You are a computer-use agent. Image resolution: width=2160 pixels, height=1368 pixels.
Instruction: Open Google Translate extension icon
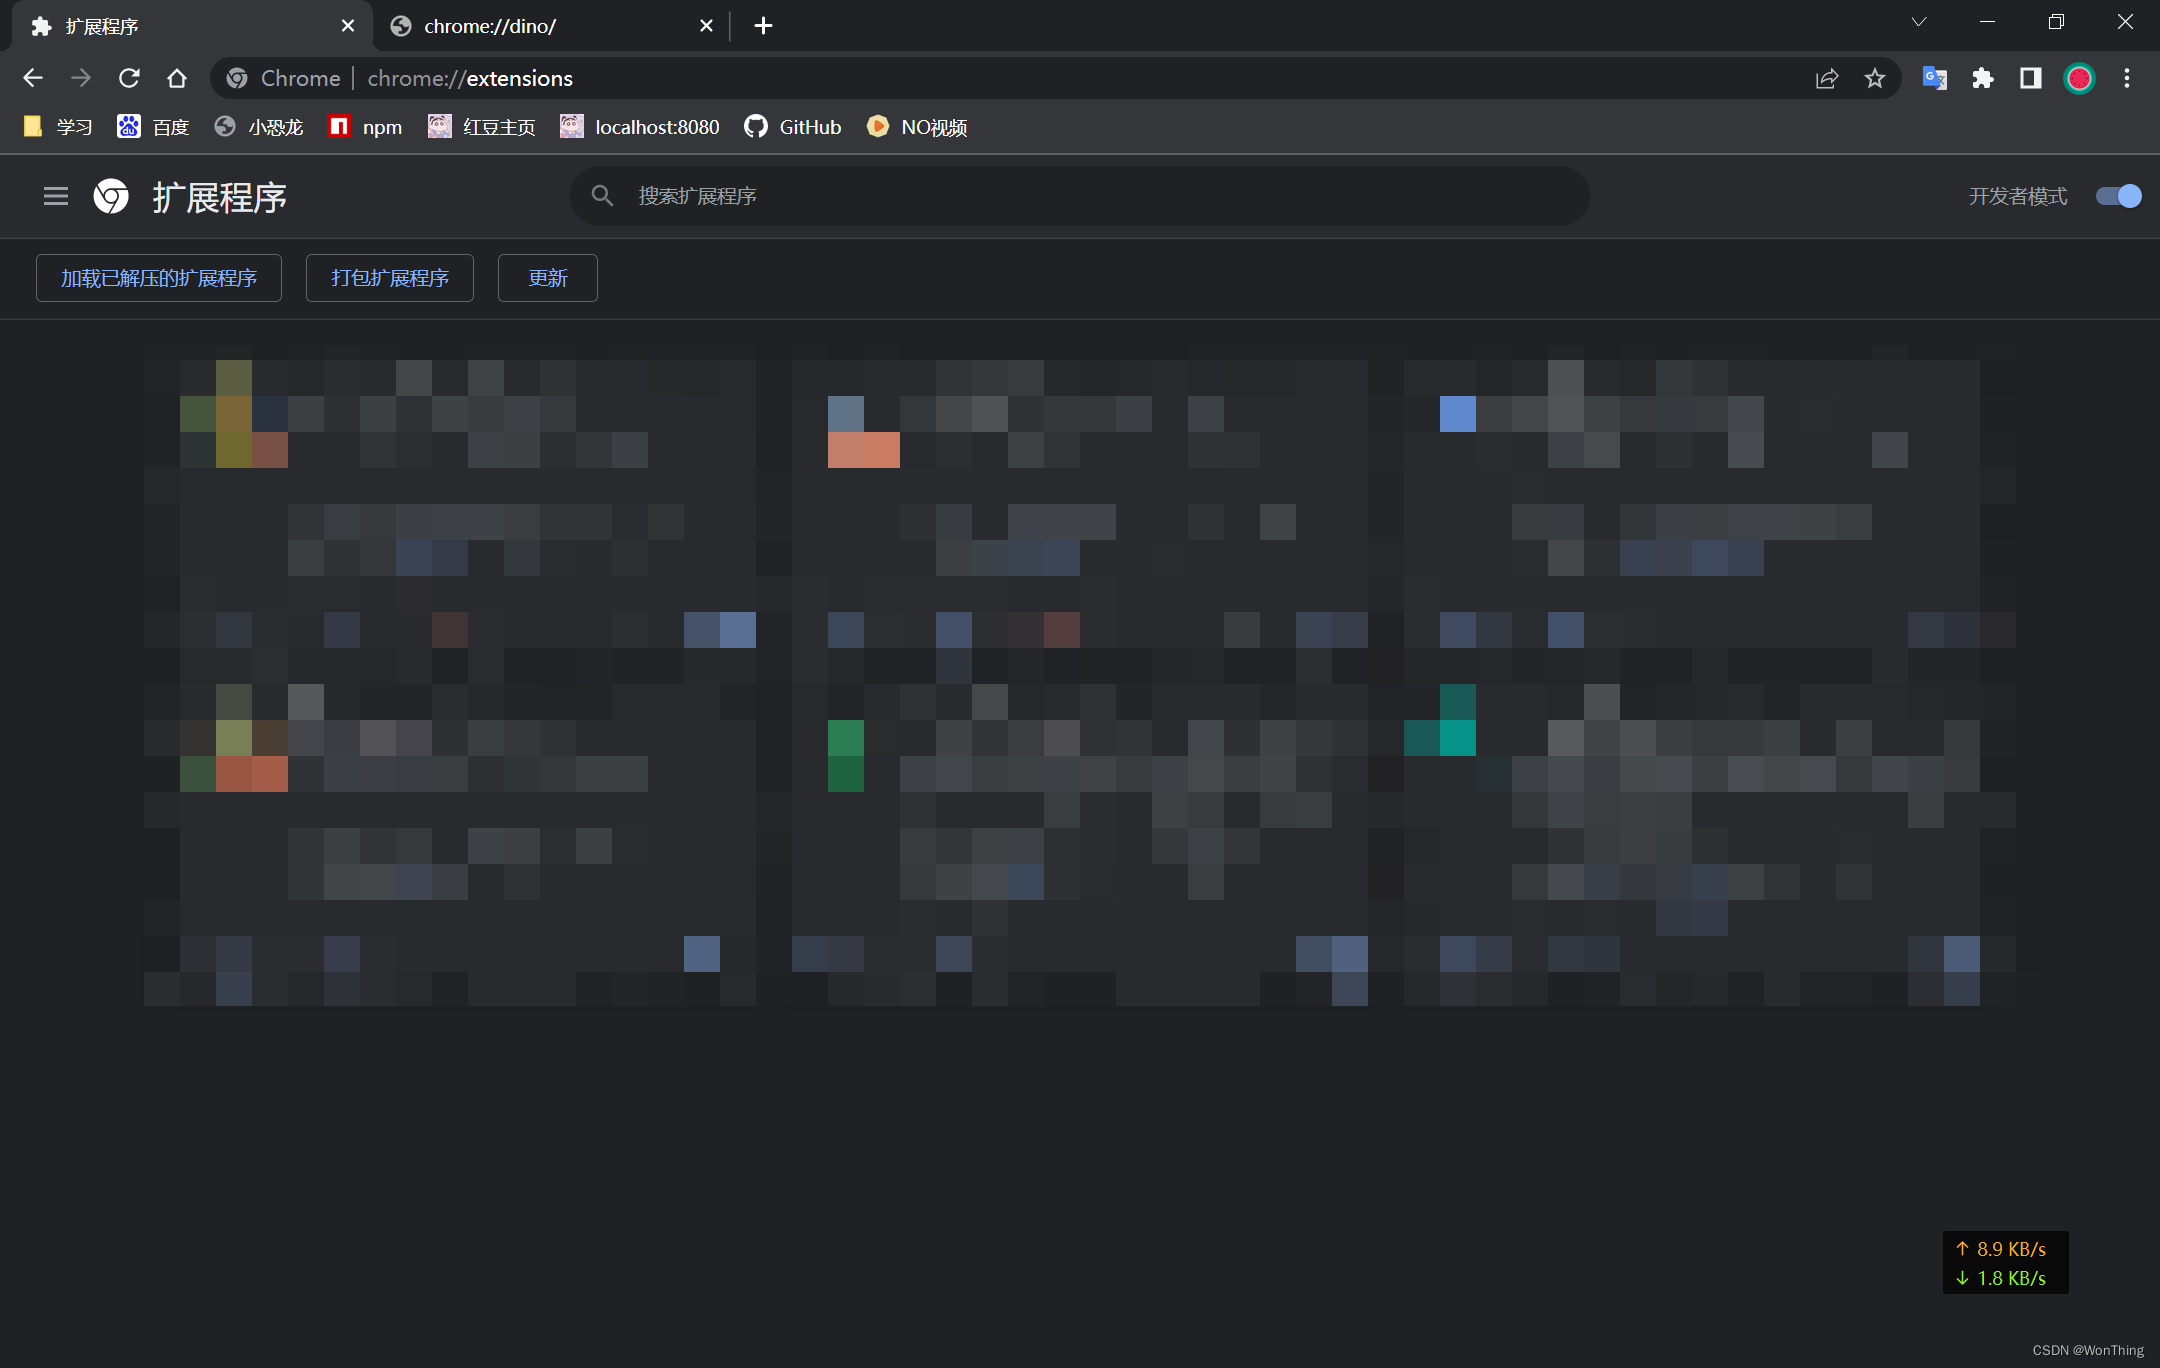pos(1934,78)
